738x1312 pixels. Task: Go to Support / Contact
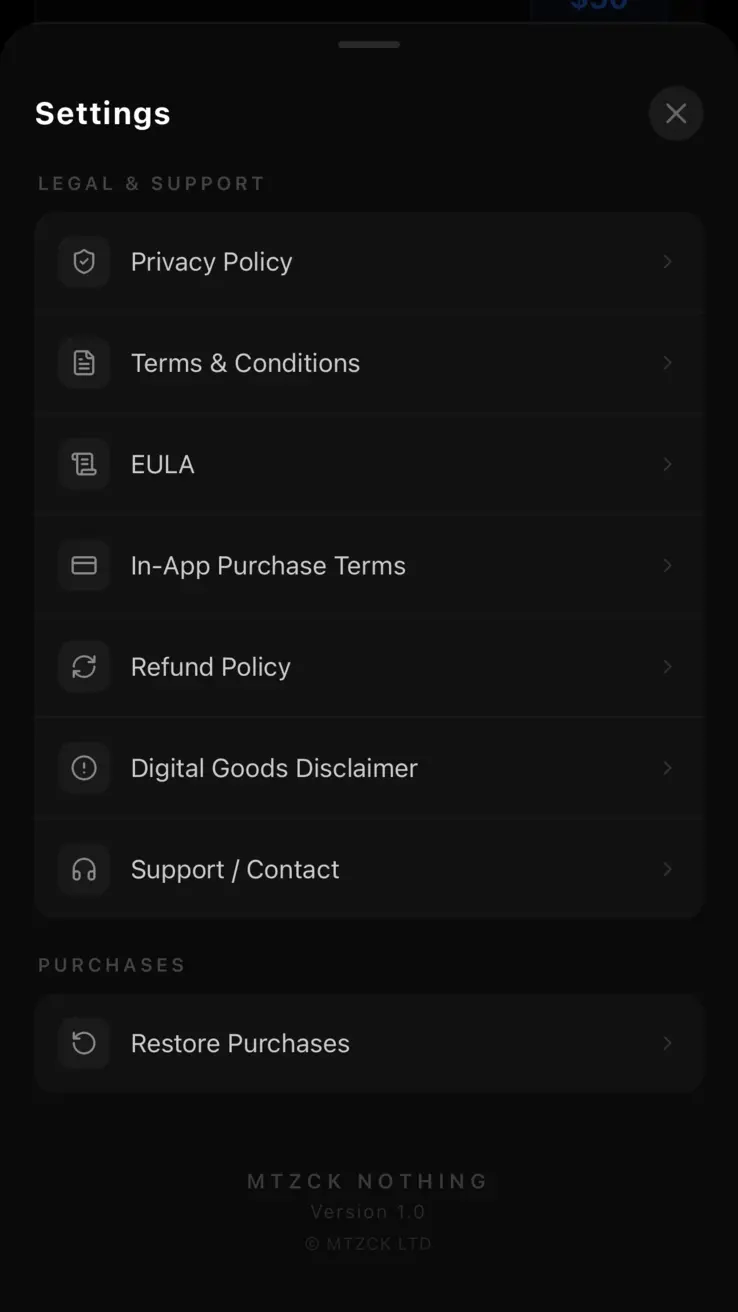[235, 870]
